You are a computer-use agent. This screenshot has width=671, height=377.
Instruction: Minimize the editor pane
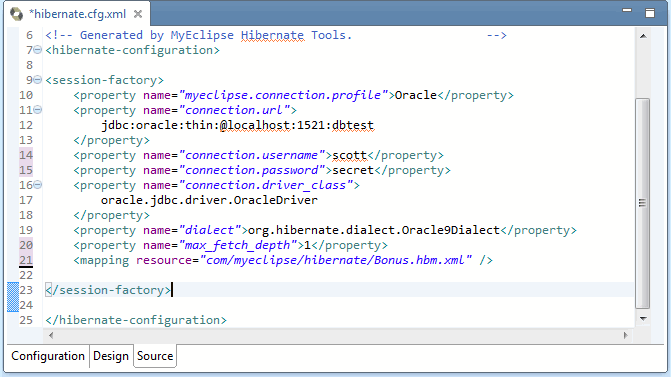click(x=627, y=10)
